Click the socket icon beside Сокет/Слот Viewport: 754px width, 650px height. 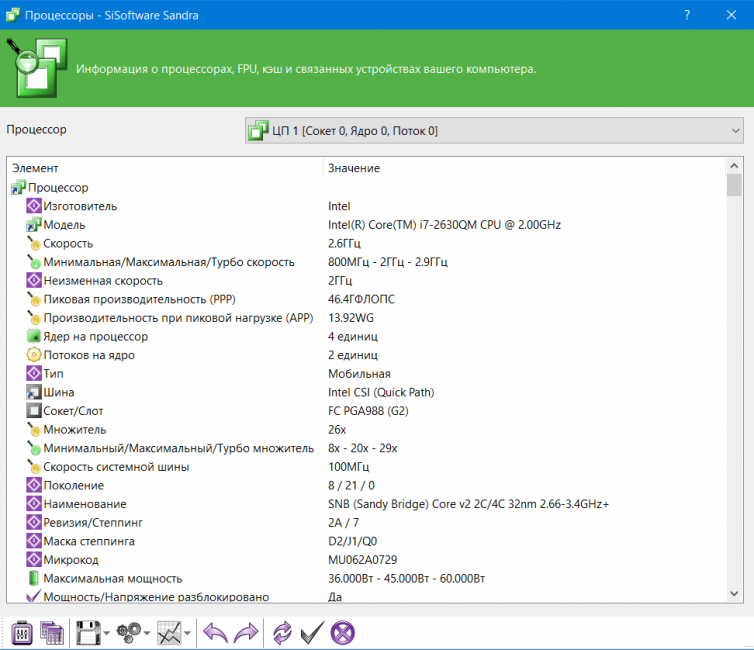34,411
